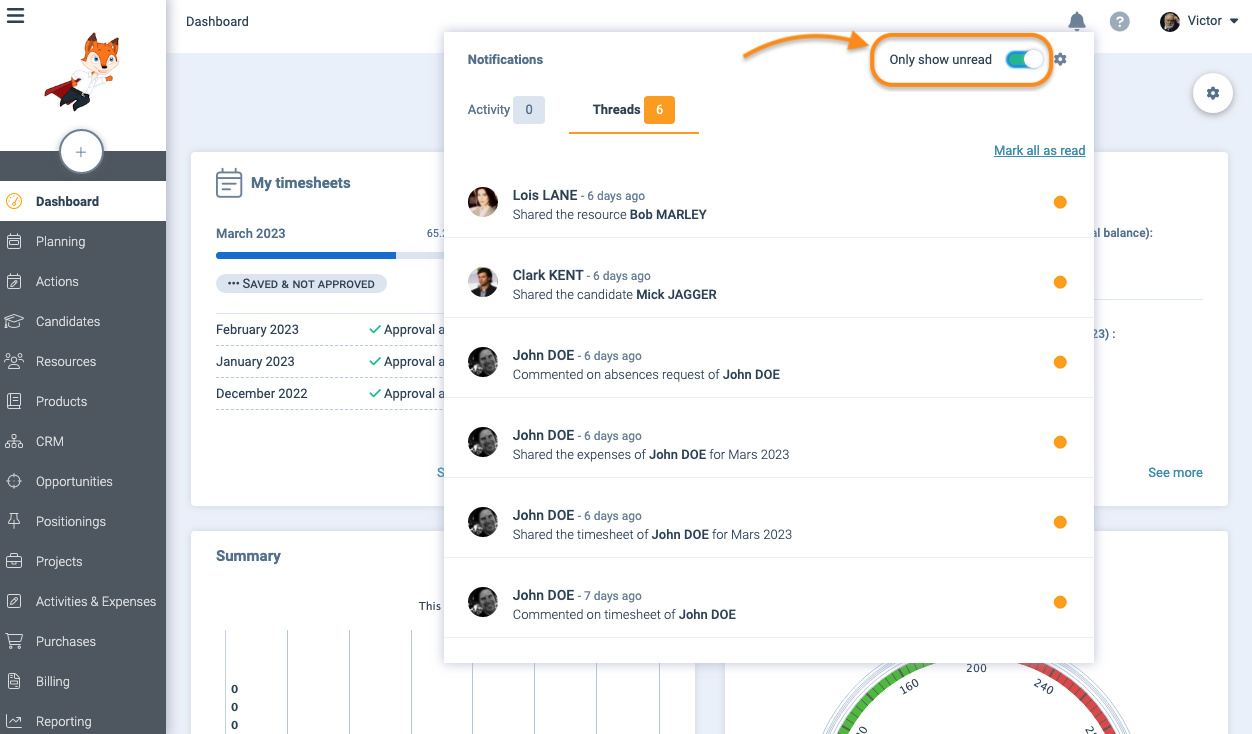Toggle unread dot on shared expenses notification
Viewport: 1252px width, 734px height.
point(1060,442)
